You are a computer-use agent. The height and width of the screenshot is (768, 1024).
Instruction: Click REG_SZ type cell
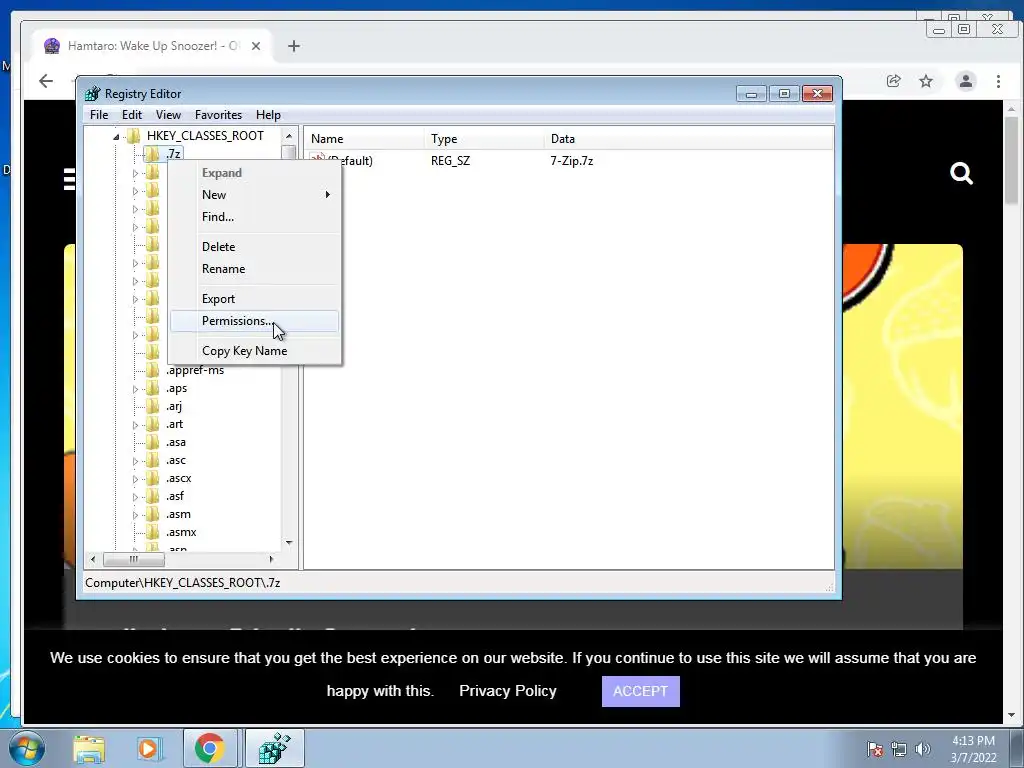(x=451, y=161)
